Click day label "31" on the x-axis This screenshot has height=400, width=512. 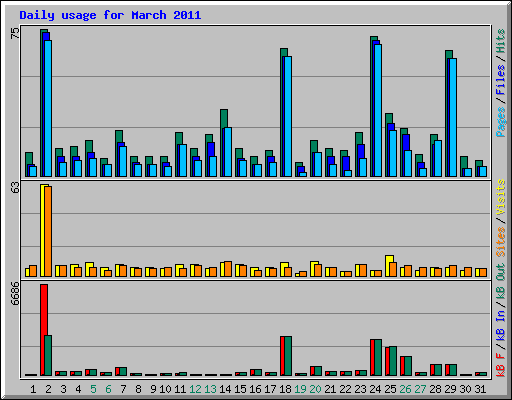(480, 389)
